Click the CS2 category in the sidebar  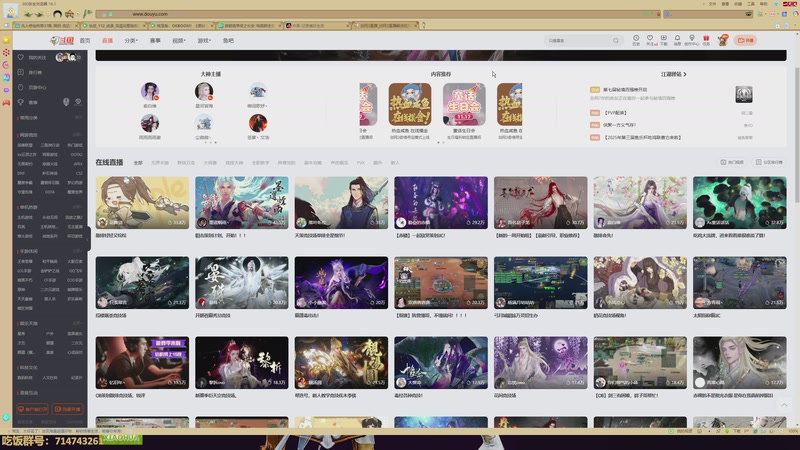pyautogui.click(x=79, y=173)
